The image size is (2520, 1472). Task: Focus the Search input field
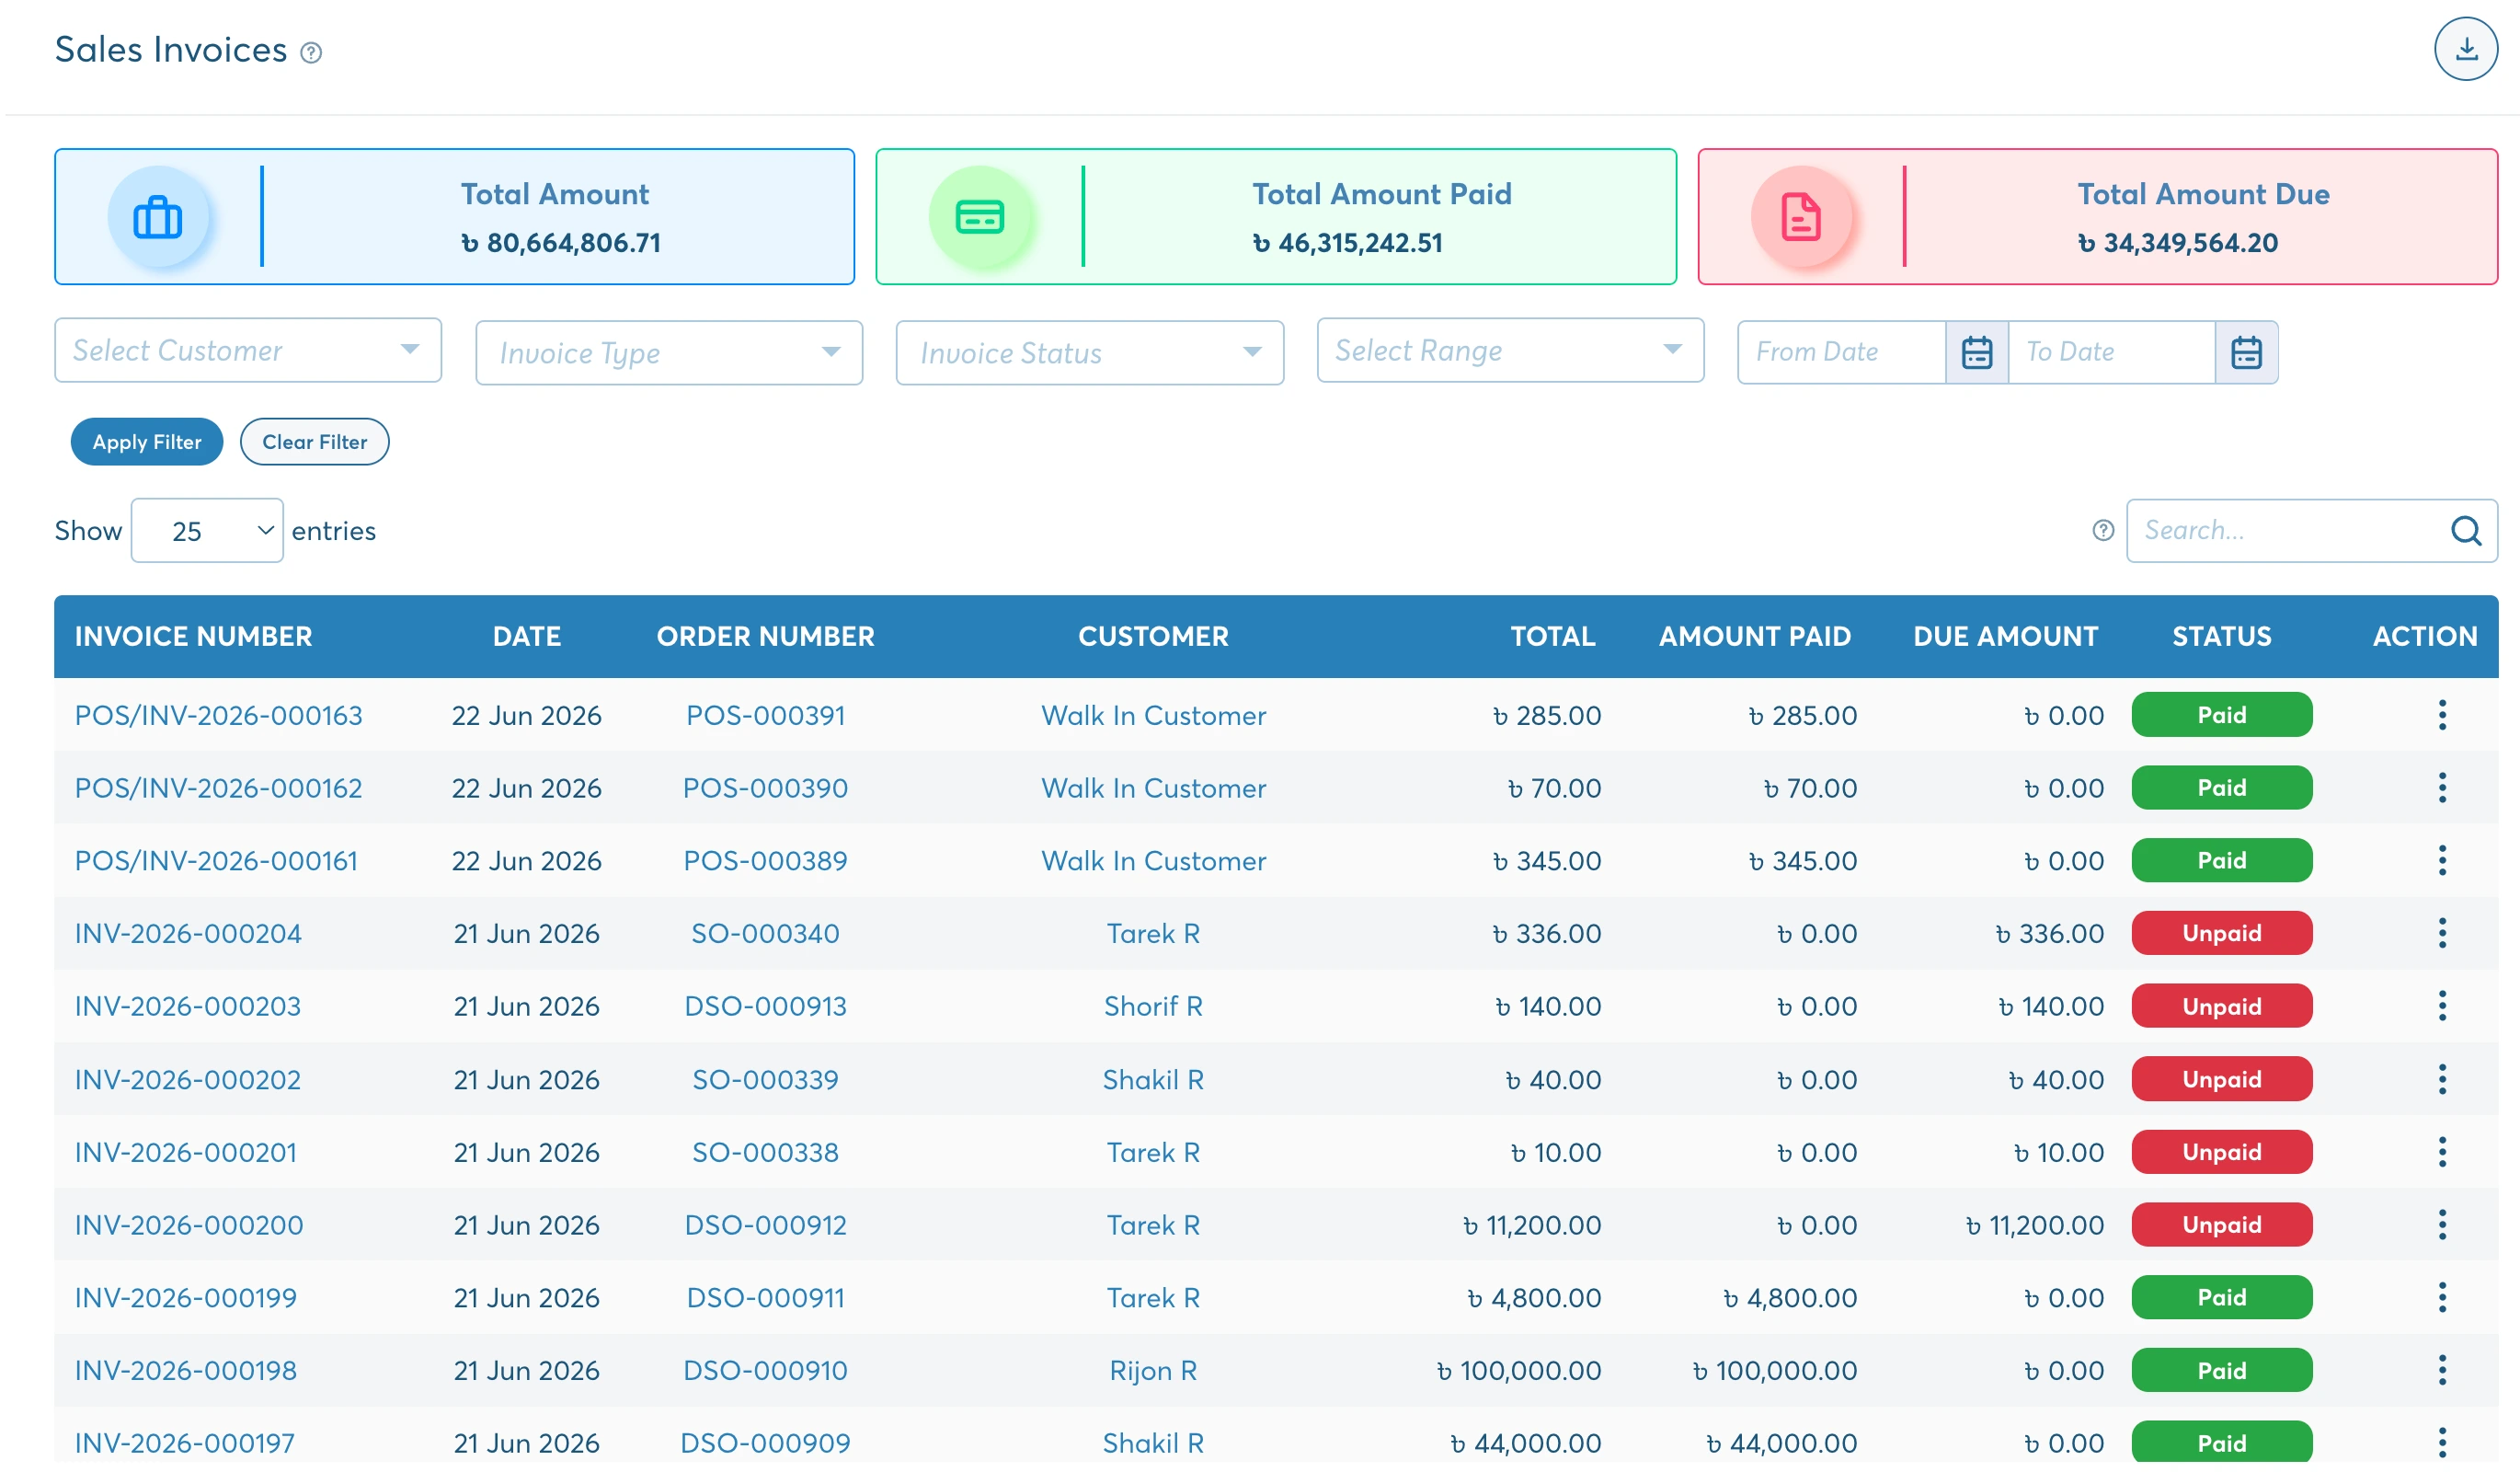(2290, 530)
